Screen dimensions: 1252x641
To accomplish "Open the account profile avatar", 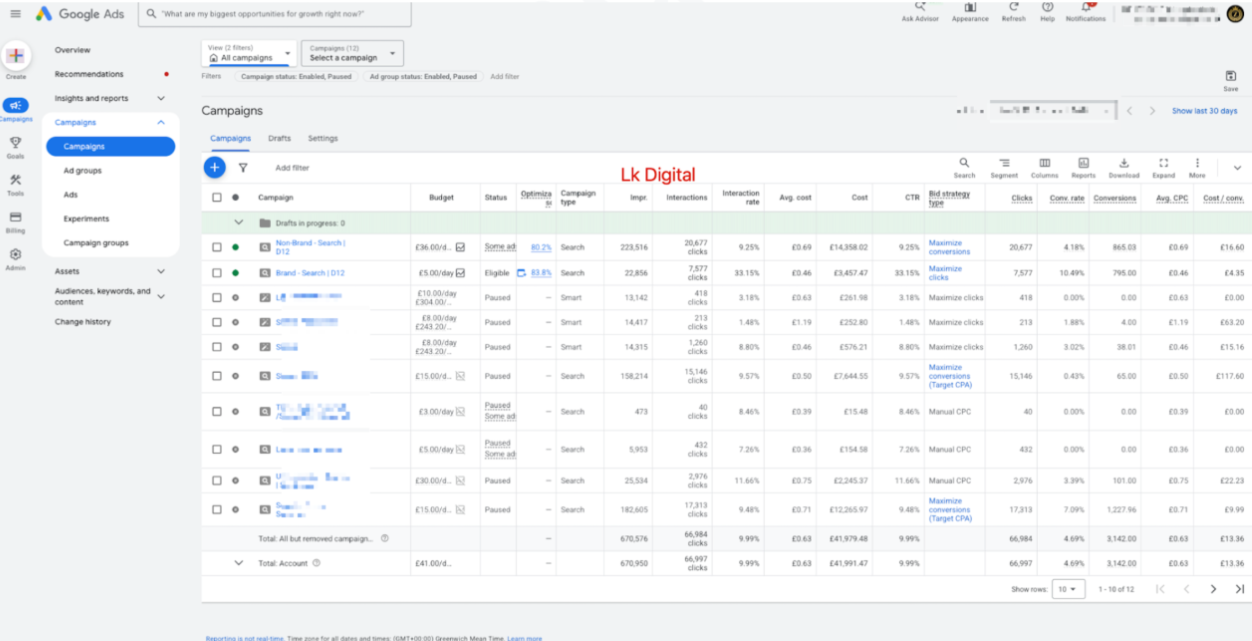I will (1235, 13).
